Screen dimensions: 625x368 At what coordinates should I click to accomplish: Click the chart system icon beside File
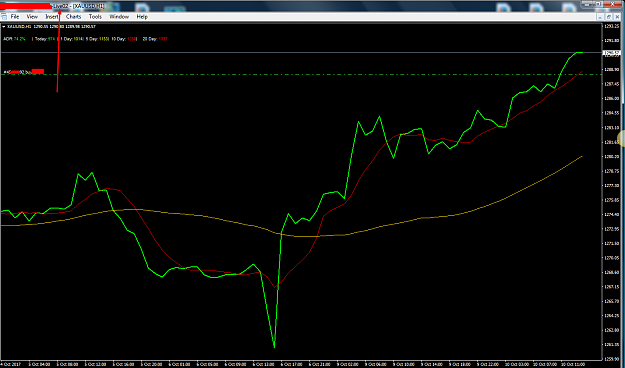point(4,17)
